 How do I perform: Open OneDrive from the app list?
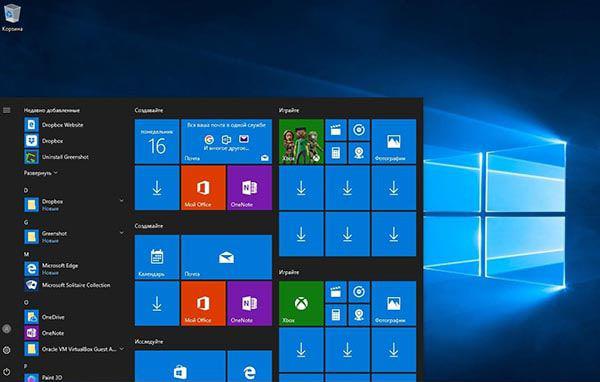(x=73, y=317)
